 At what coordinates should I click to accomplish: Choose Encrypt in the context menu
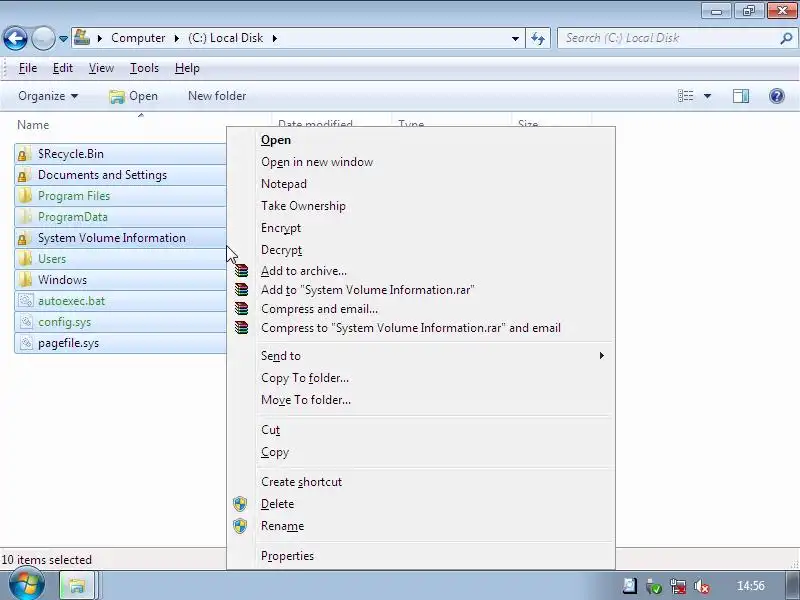pyautogui.click(x=421, y=228)
